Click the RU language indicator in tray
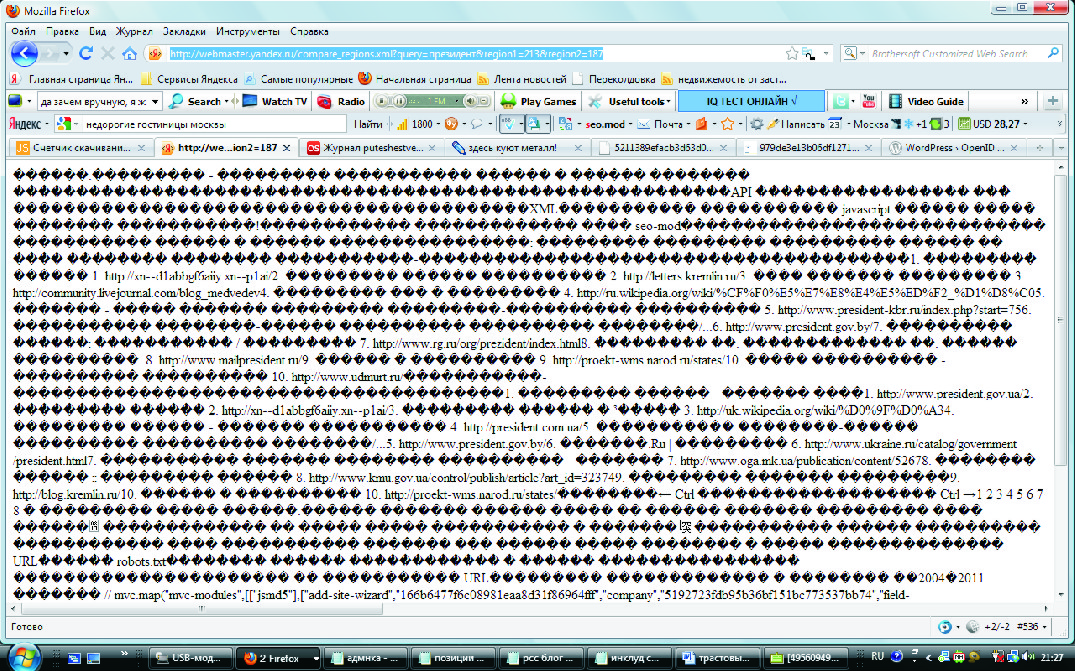The width and height of the screenshot is (1075, 671). point(877,657)
